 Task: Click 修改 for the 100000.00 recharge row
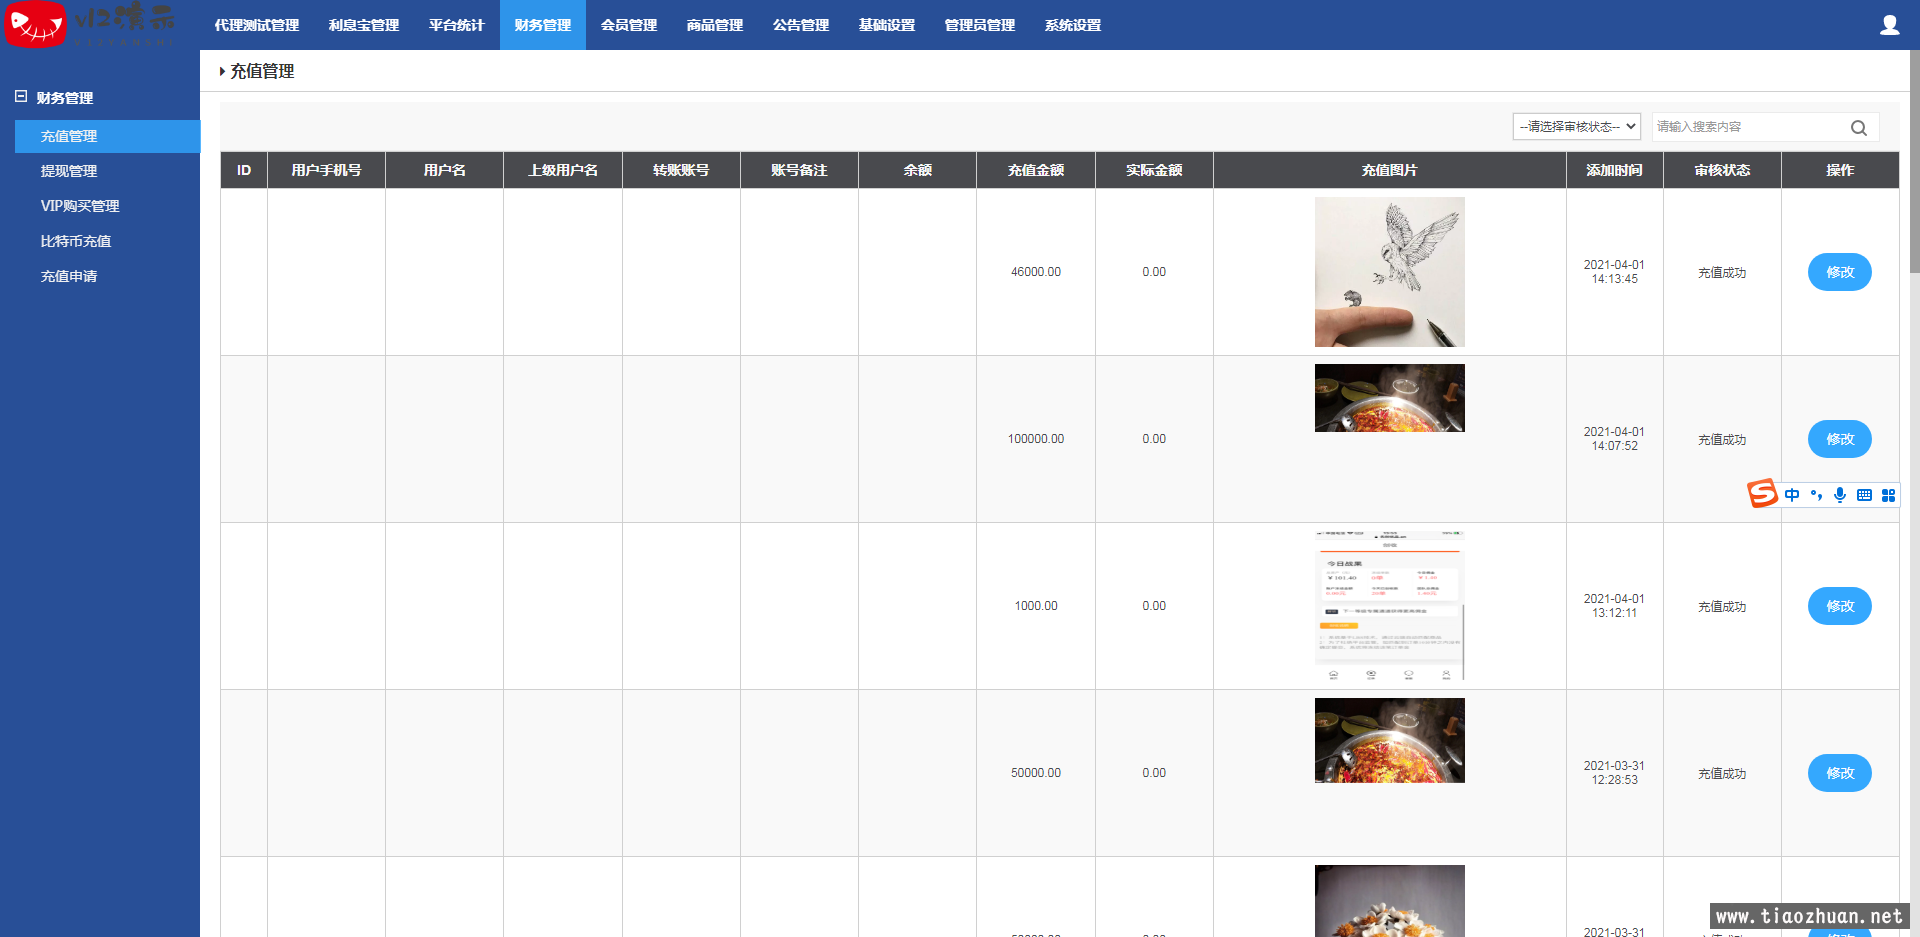click(1840, 439)
